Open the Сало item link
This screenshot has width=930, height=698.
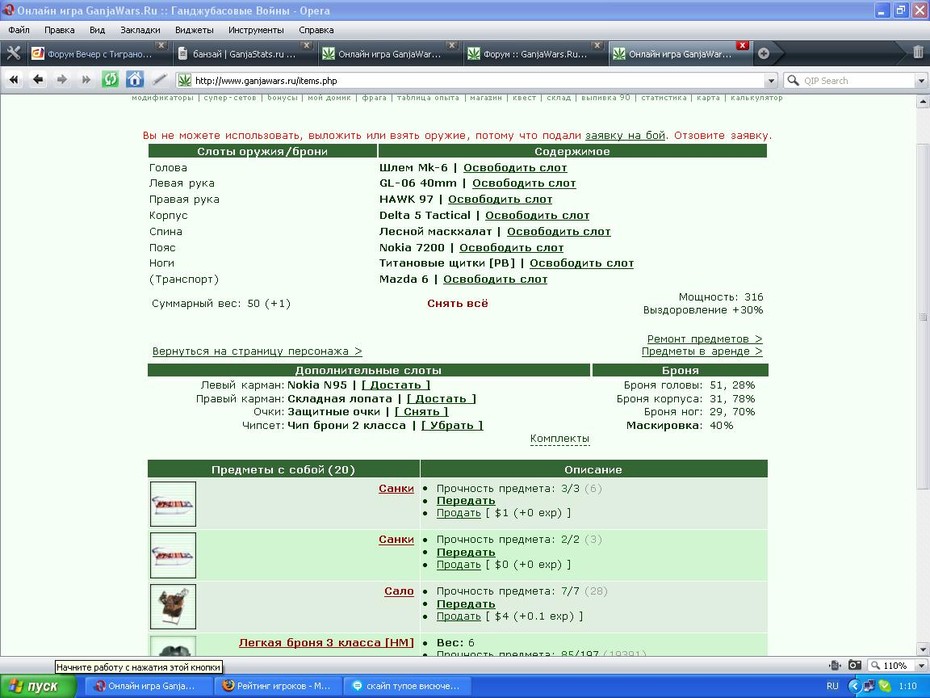pos(399,591)
